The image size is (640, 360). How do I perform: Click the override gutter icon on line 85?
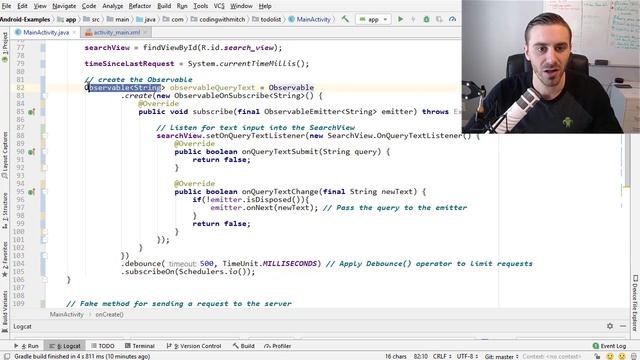[31, 112]
